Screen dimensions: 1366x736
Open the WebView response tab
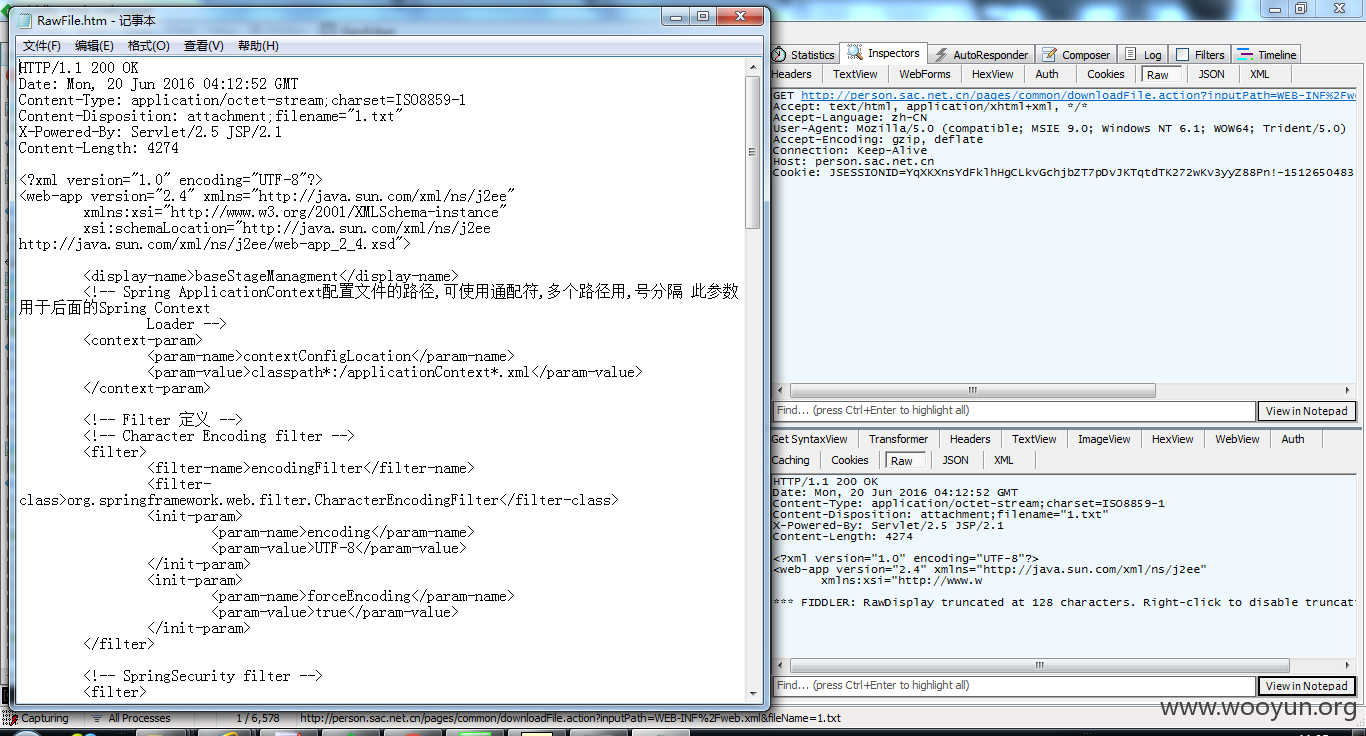click(x=1237, y=439)
